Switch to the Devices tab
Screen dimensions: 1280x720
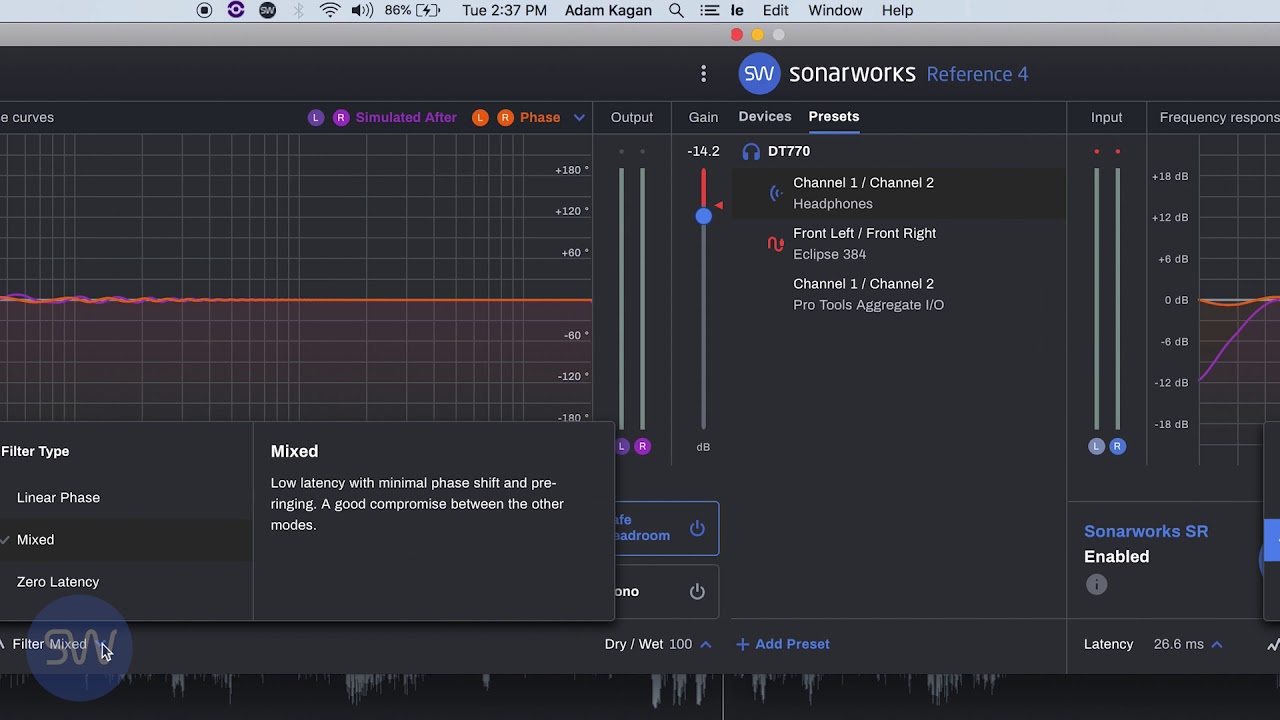(764, 116)
